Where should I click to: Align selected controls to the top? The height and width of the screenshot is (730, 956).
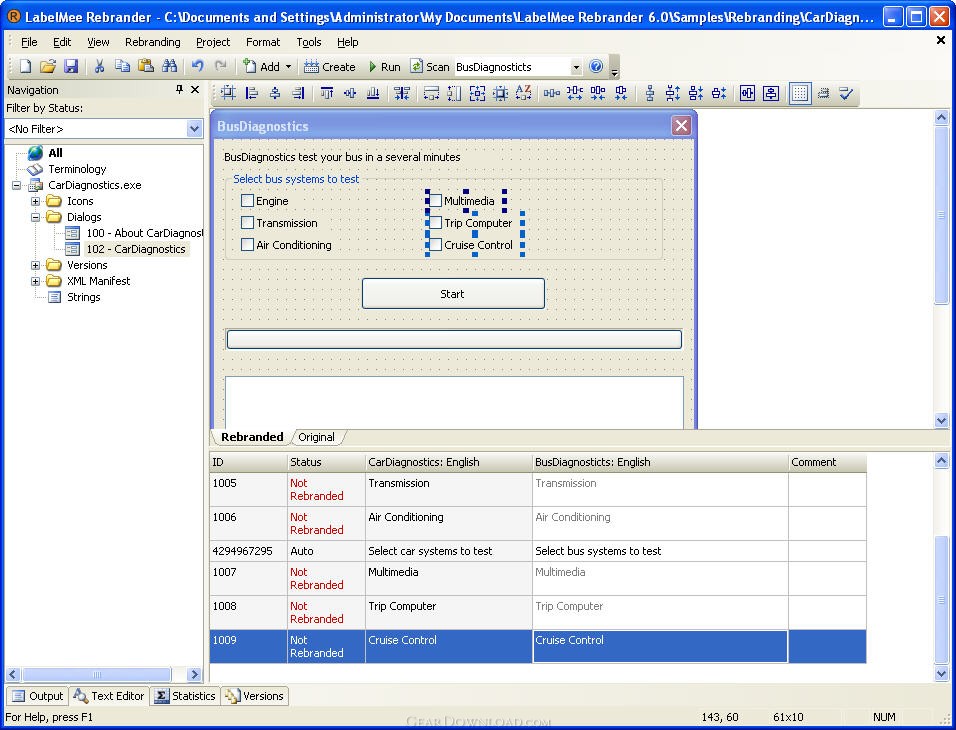327,93
